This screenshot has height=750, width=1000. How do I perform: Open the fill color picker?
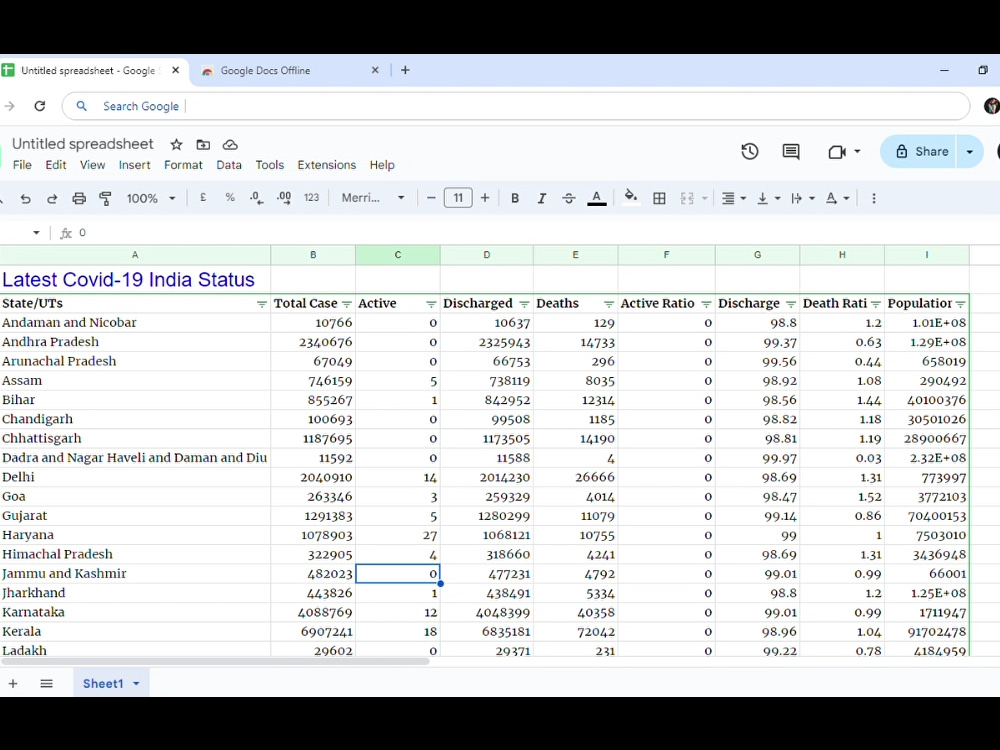tap(631, 198)
